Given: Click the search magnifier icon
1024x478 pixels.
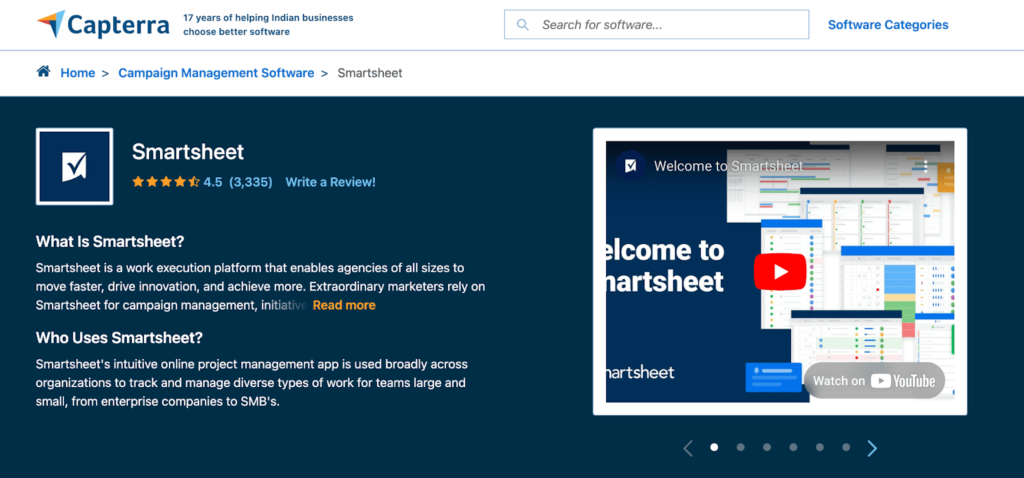Looking at the screenshot, I should (x=522, y=25).
